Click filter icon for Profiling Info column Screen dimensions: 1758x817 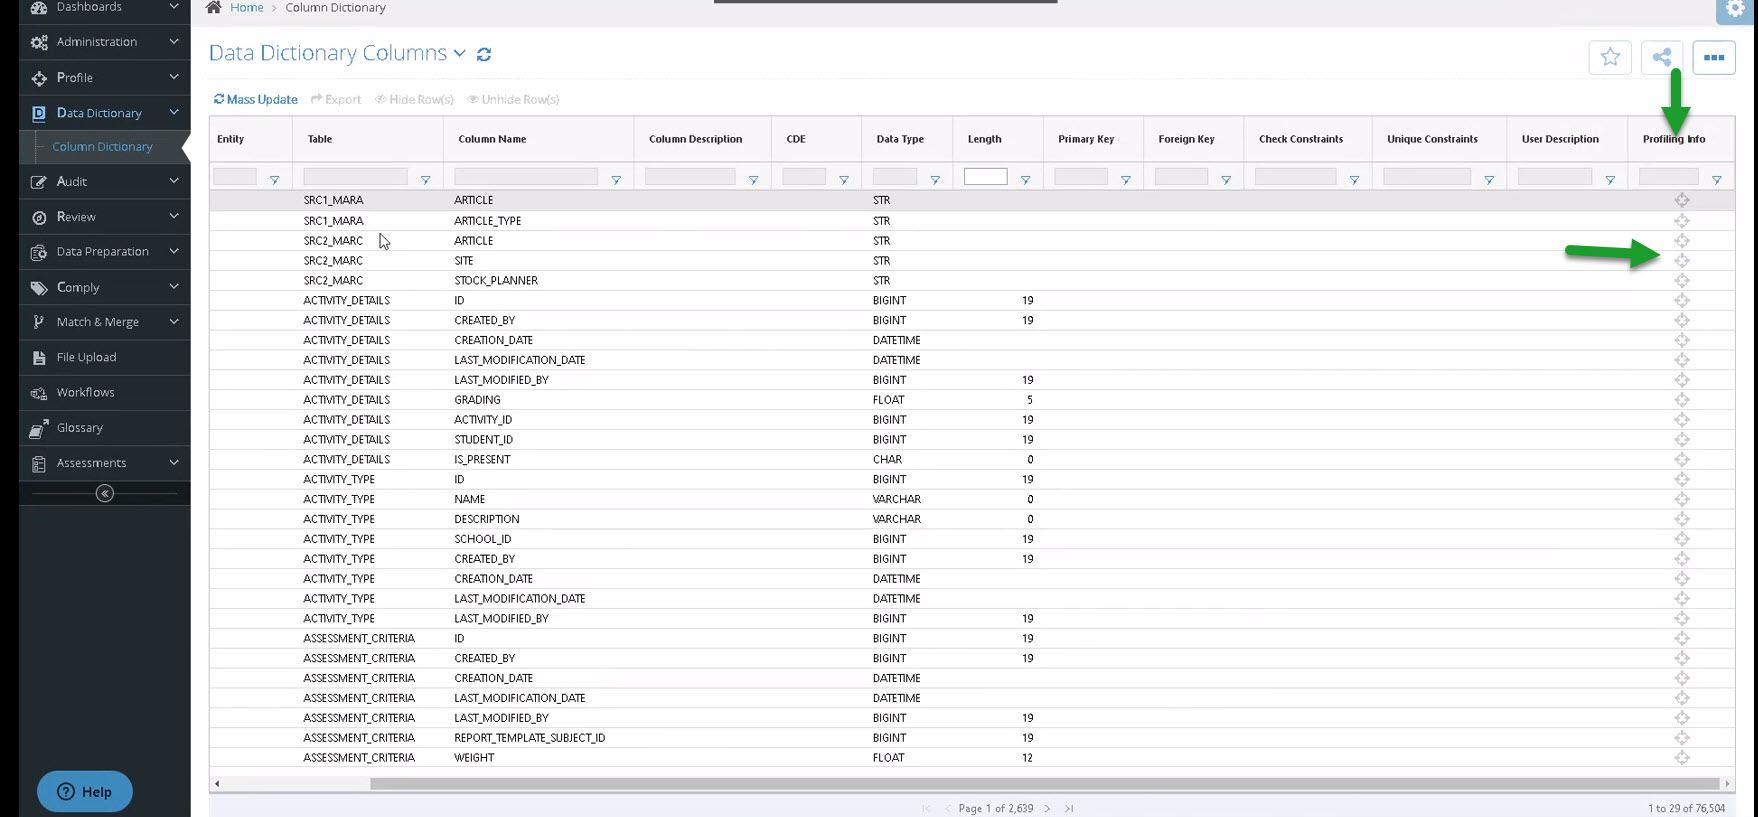(1717, 180)
